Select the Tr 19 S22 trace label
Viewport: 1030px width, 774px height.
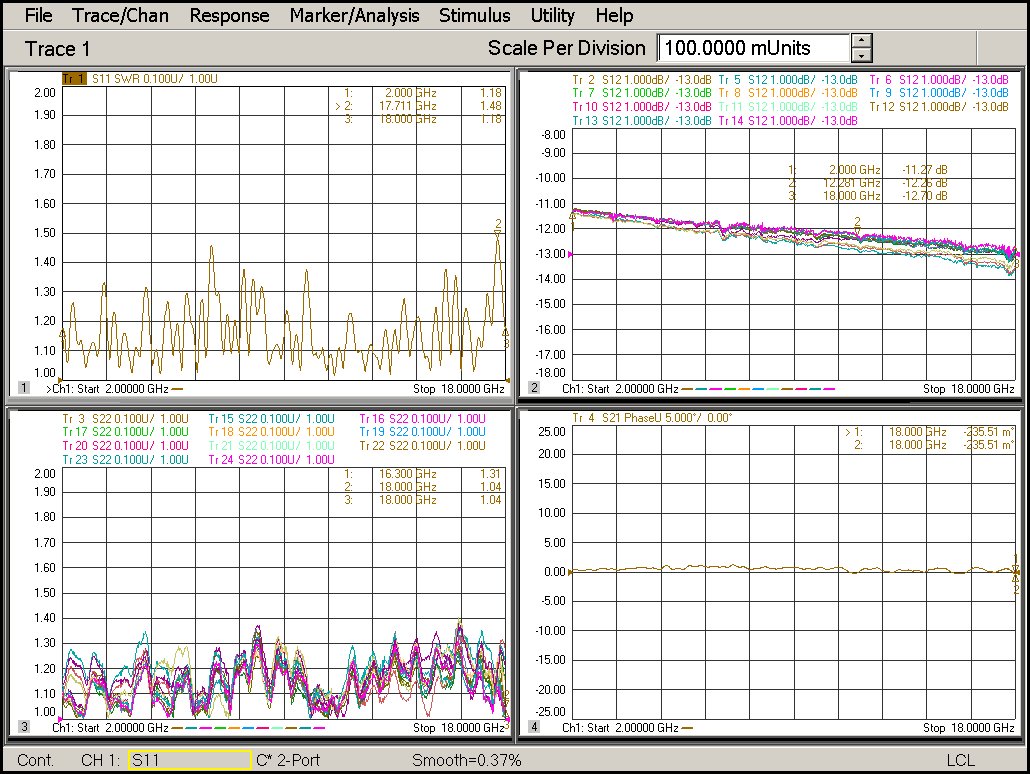[x=422, y=432]
